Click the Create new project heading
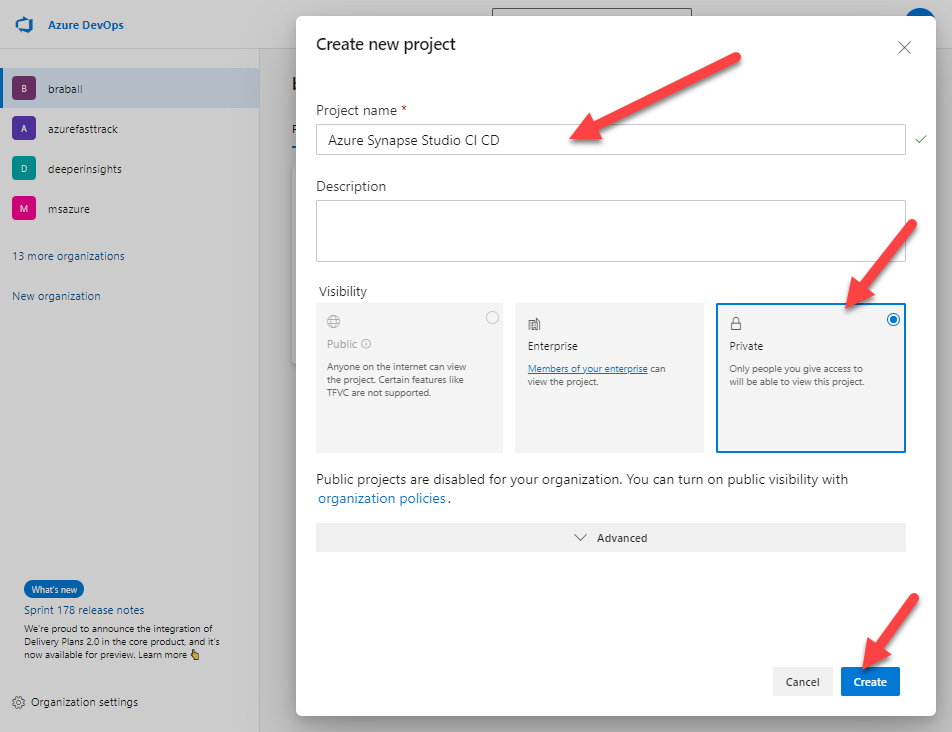 click(386, 44)
